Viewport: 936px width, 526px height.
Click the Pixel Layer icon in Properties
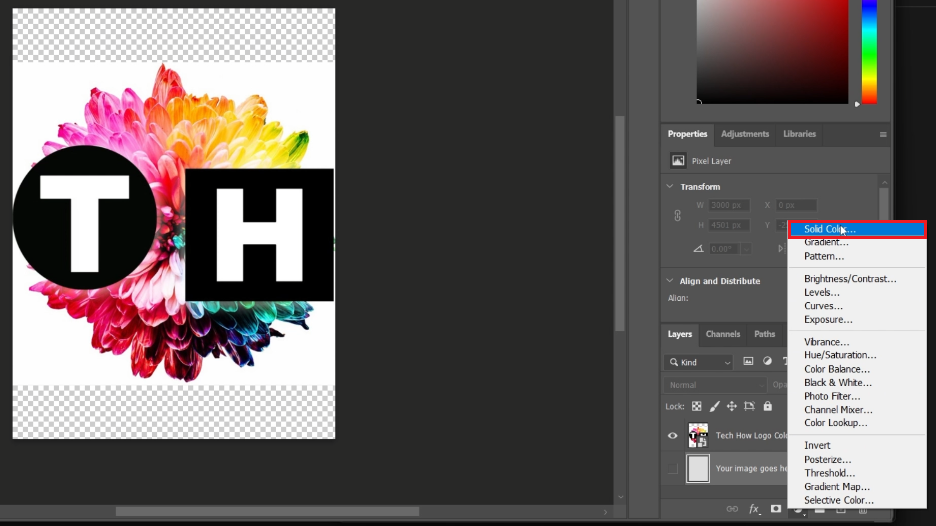[x=678, y=161]
